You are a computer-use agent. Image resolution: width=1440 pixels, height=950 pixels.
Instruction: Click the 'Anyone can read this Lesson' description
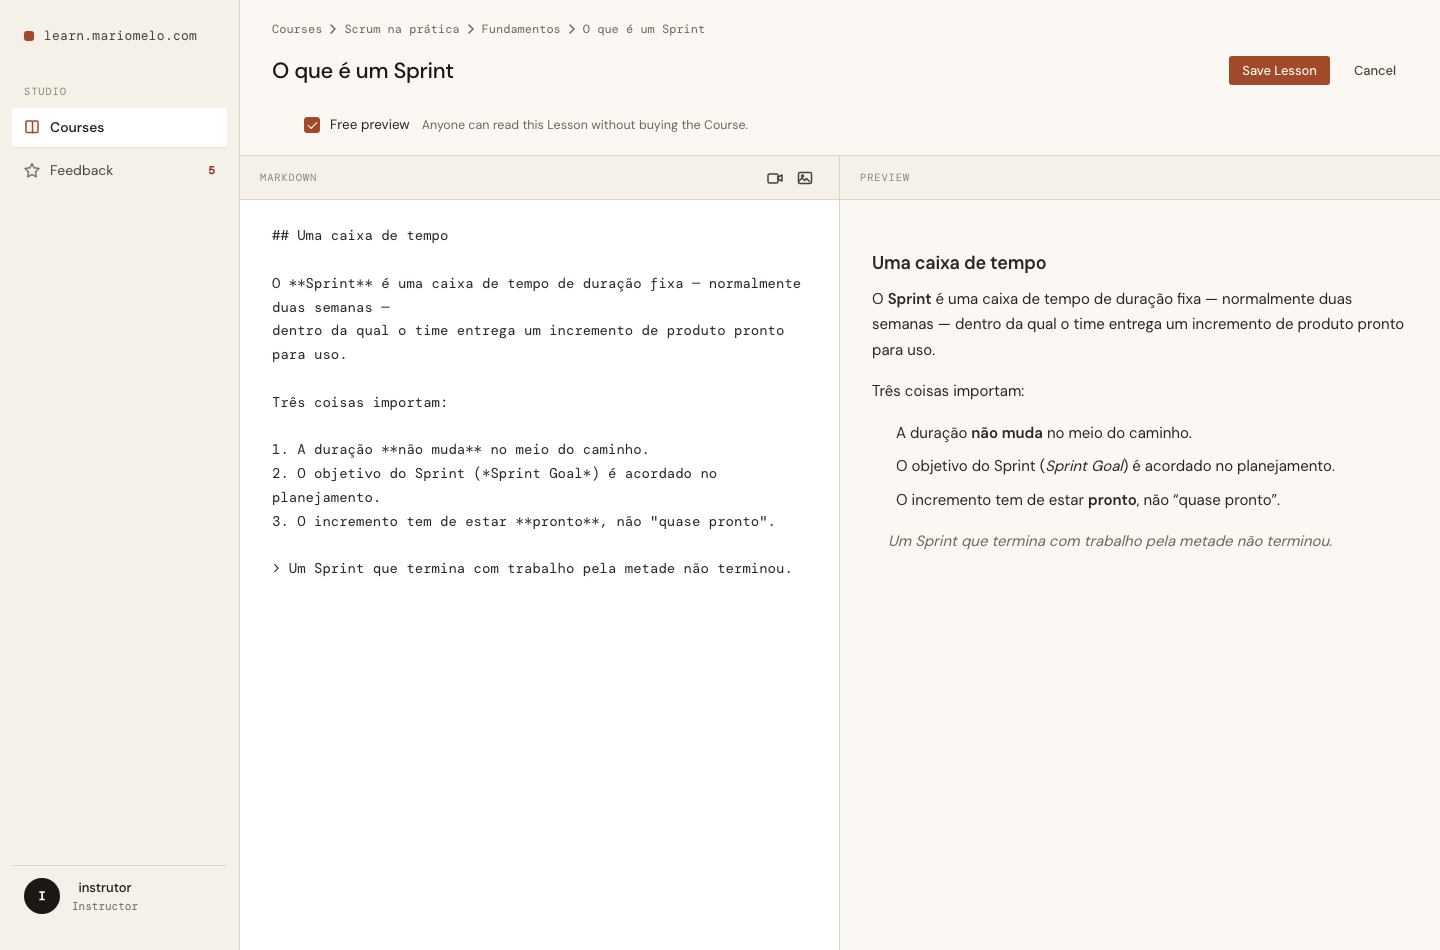(x=585, y=125)
